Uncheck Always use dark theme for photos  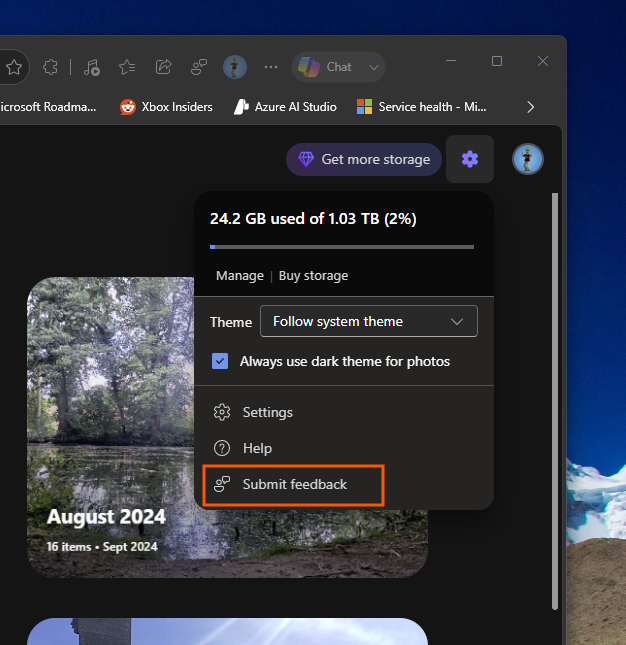(220, 361)
